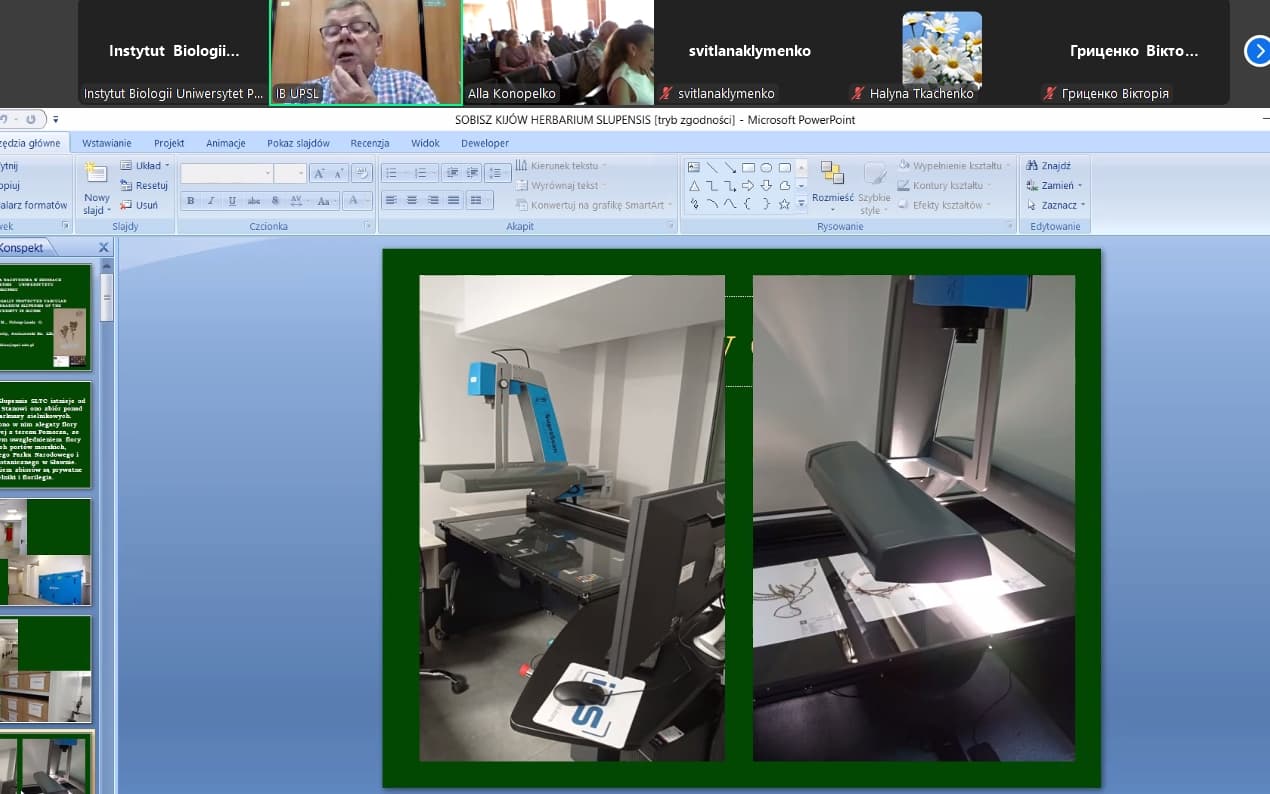The image size is (1270, 794).
Task: Close the Konspekt slide panel
Action: tap(103, 248)
